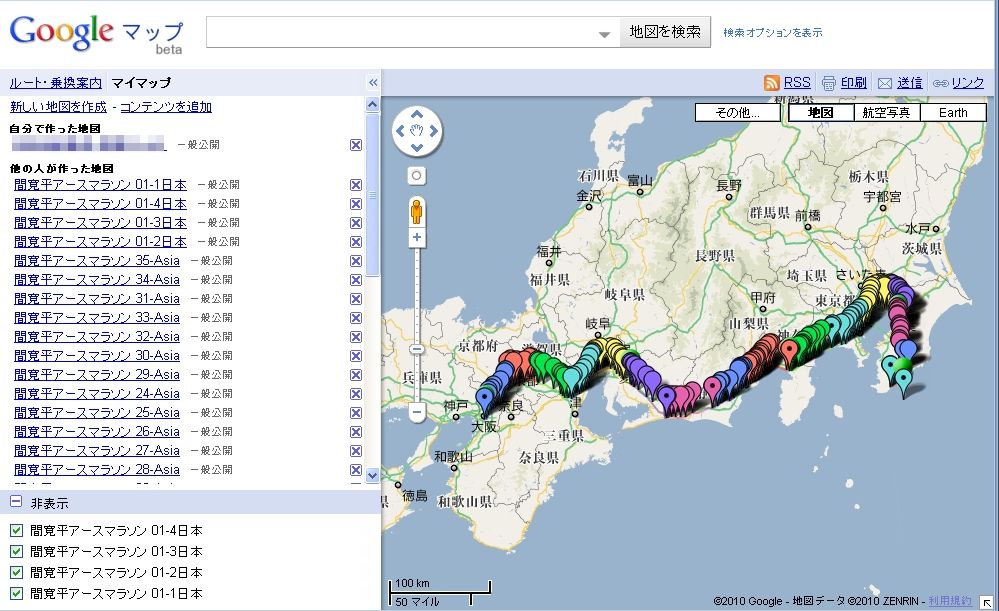Expand the その他... map options menu
Image resolution: width=999 pixels, height=611 pixels.
coord(737,113)
